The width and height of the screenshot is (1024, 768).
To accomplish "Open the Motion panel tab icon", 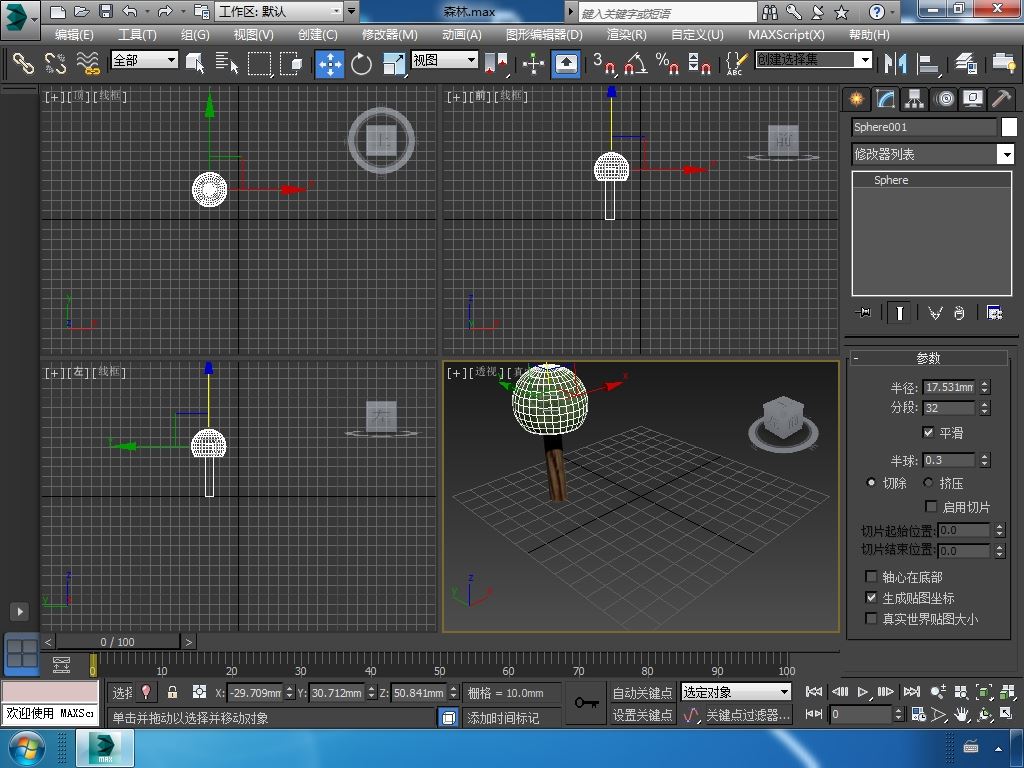I will tap(944, 99).
